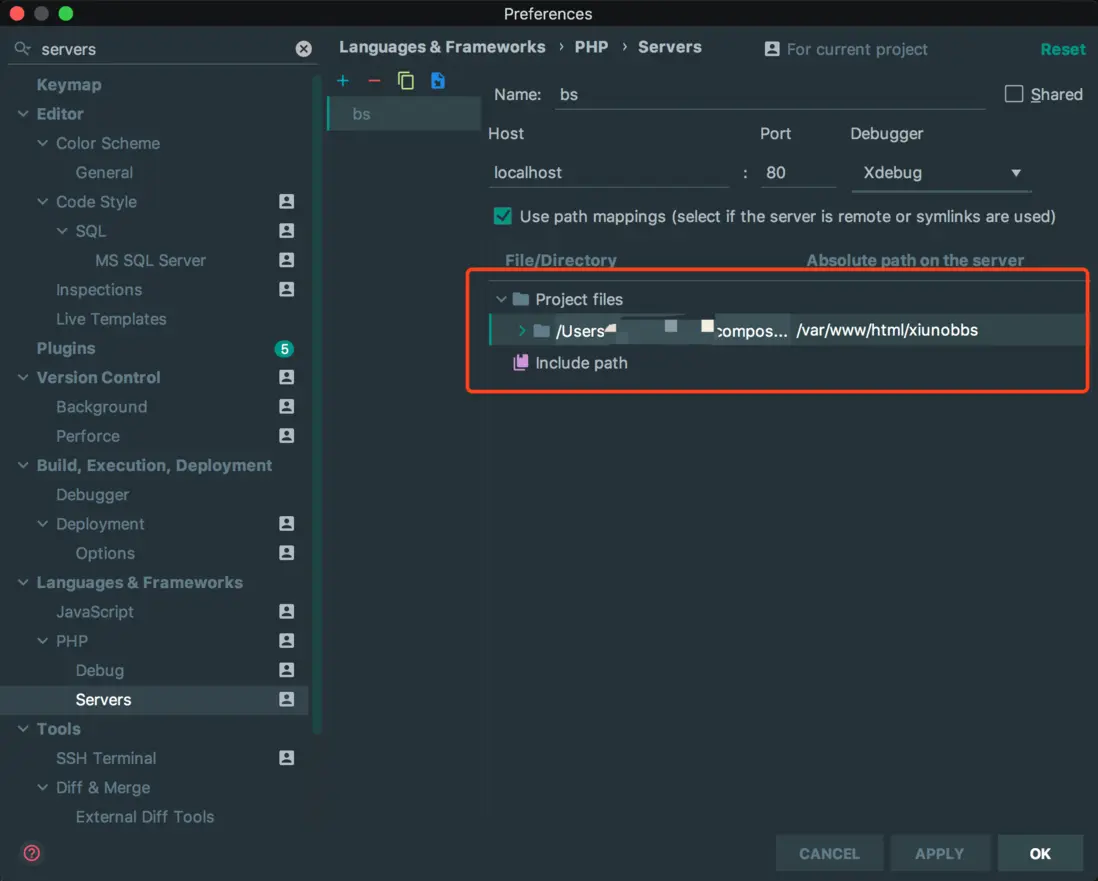Open help via the question mark icon
The height and width of the screenshot is (881, 1098).
pos(32,853)
